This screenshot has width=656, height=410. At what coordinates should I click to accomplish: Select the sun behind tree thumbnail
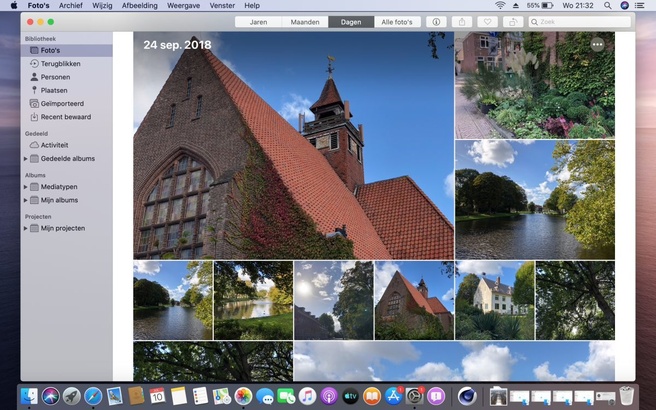point(333,300)
